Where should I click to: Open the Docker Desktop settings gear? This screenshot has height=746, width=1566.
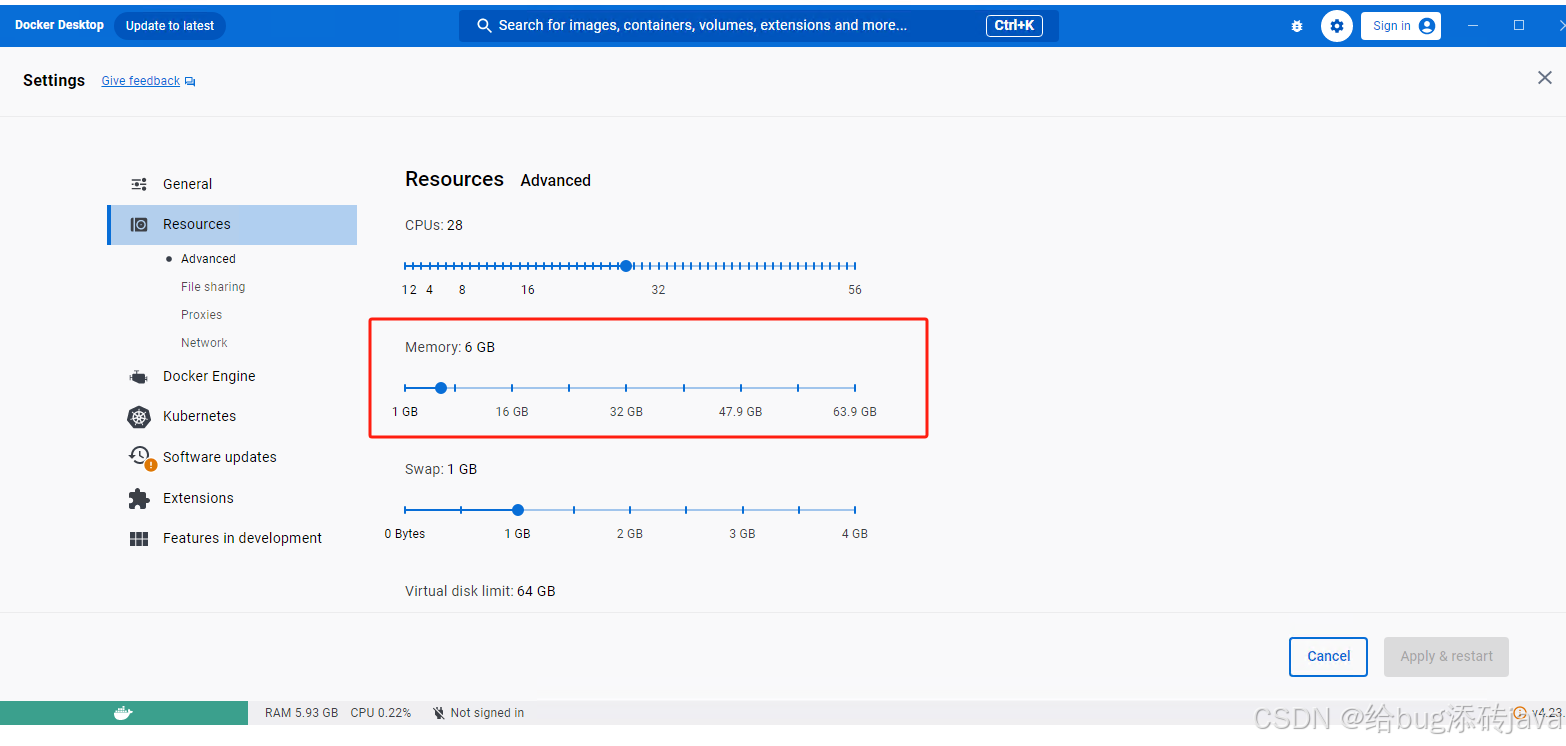coord(1337,25)
